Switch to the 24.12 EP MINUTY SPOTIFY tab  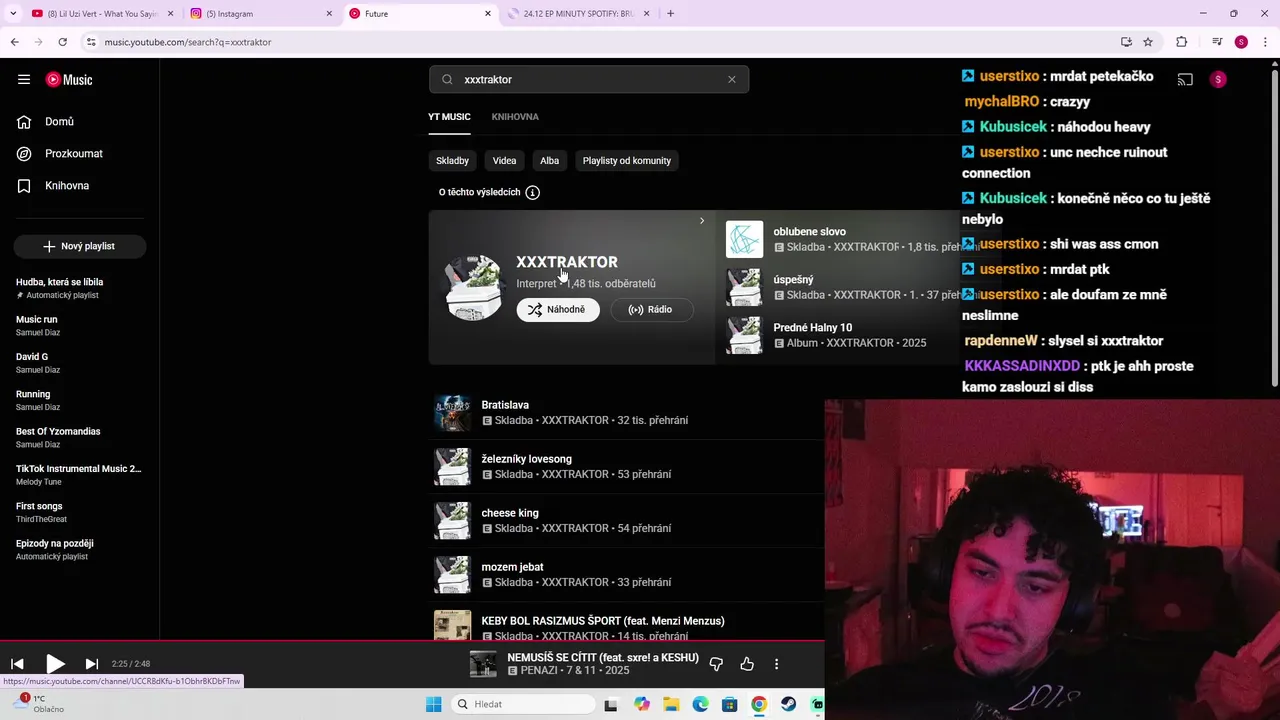580,14
